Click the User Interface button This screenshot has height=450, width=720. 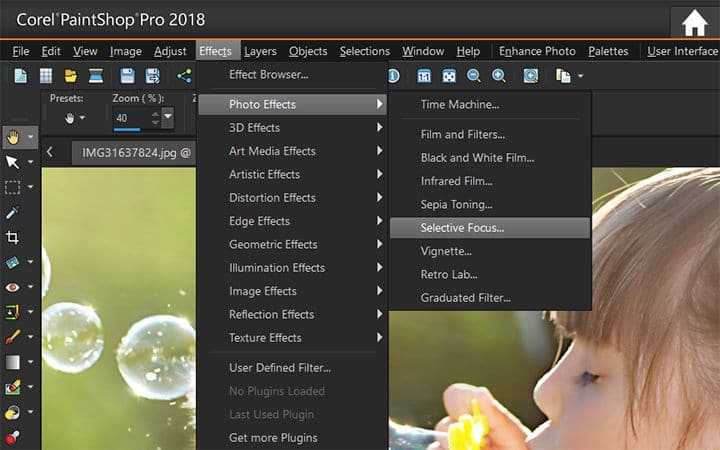point(682,51)
